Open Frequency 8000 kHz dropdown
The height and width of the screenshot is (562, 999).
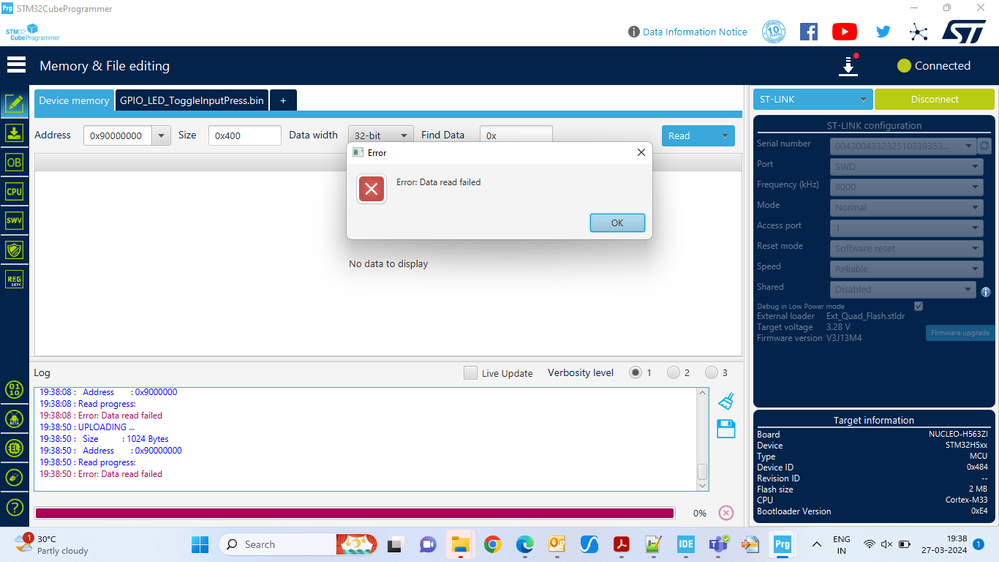point(906,187)
